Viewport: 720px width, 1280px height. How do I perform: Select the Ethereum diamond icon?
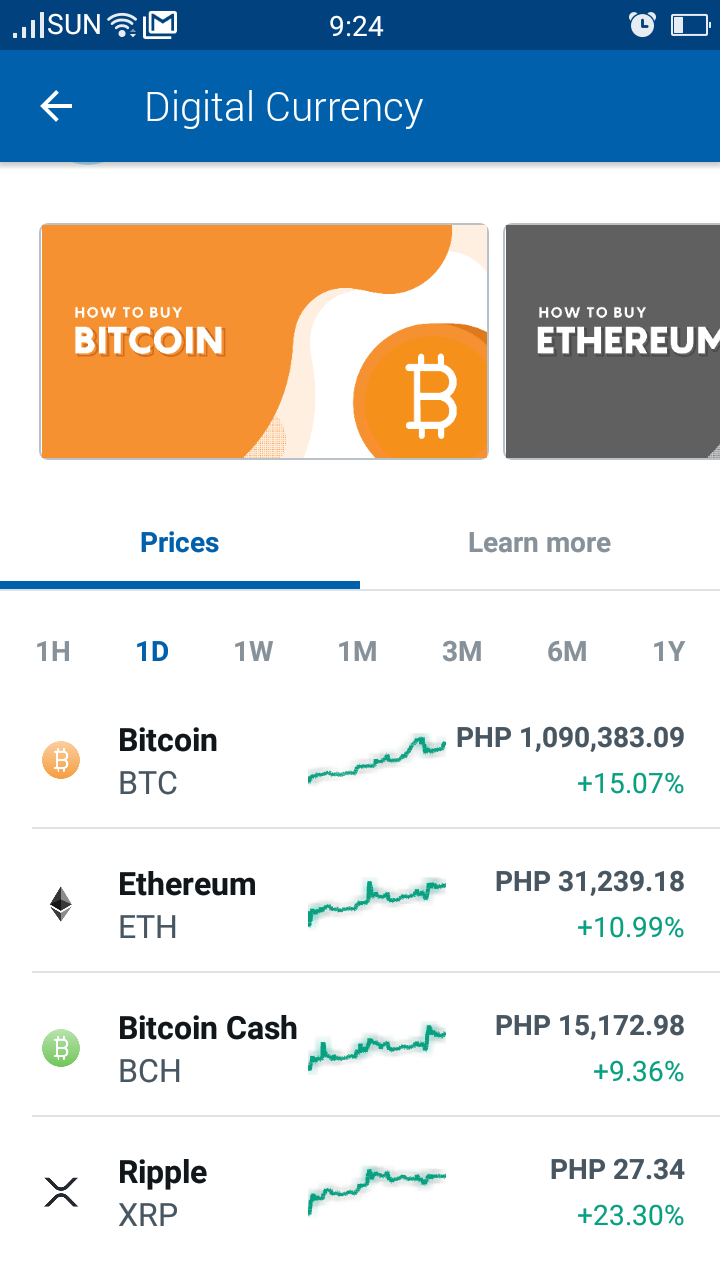click(x=61, y=904)
